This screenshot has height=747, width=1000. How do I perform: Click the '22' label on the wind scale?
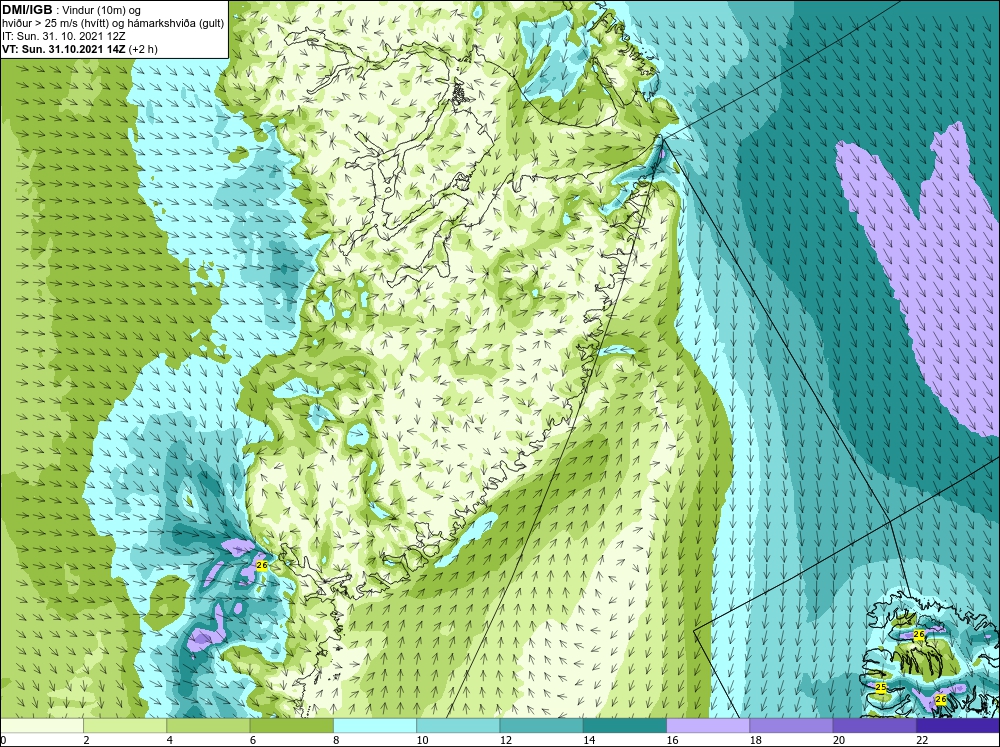[x=922, y=740]
